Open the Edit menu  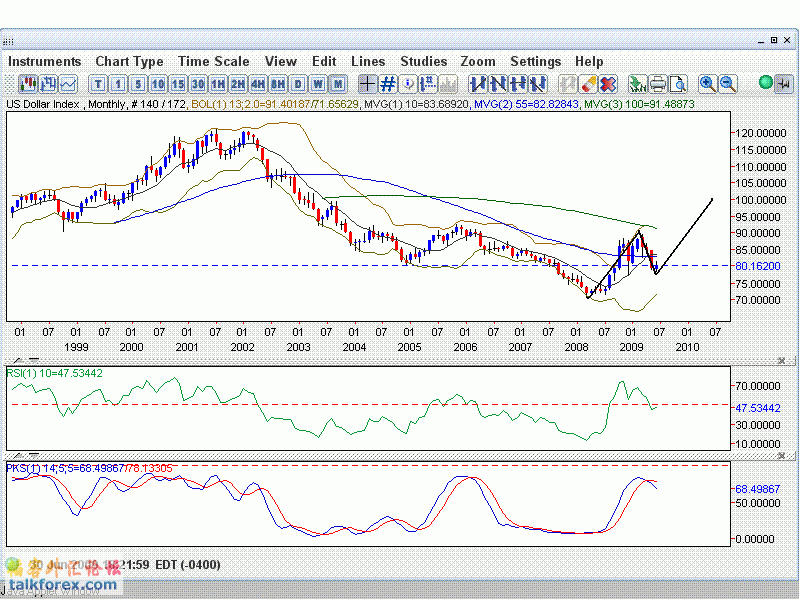coord(324,61)
